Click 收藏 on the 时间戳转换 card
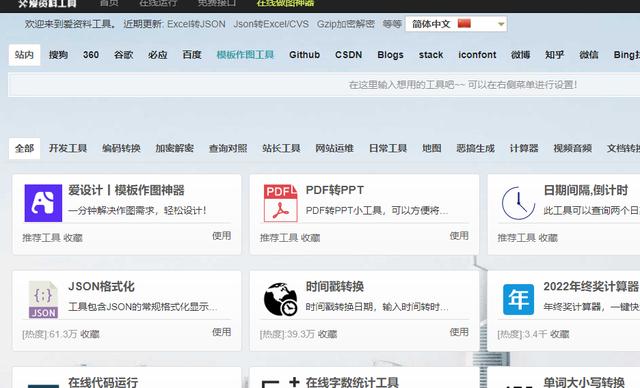This screenshot has height=388, width=640. pyautogui.click(x=328, y=335)
